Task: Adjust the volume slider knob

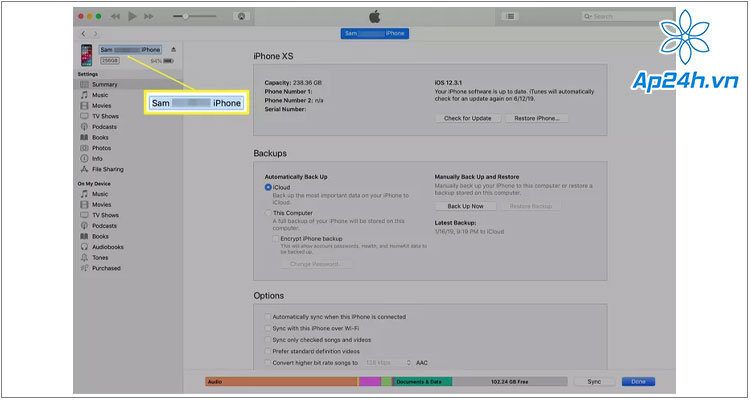Action: click(185, 16)
